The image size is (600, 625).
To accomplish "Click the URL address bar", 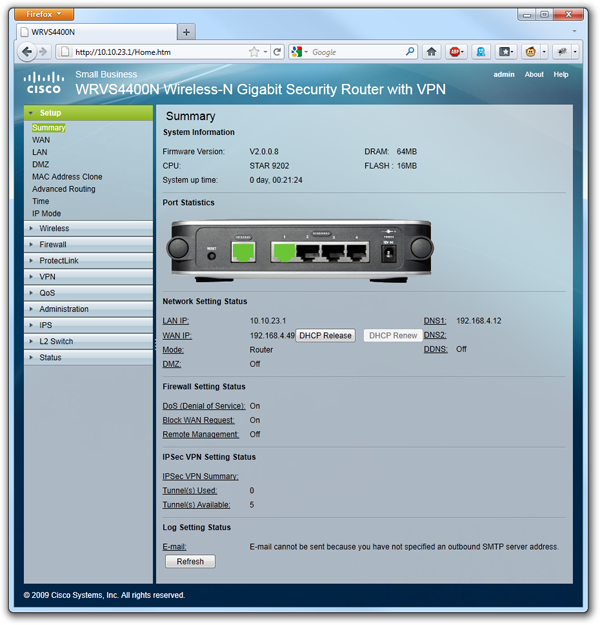I will (159, 52).
